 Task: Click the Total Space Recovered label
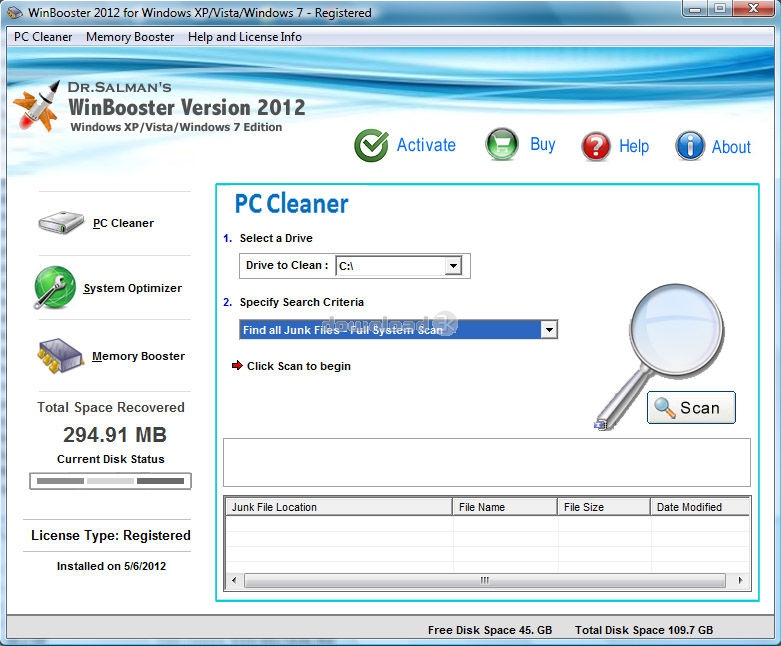(111, 407)
